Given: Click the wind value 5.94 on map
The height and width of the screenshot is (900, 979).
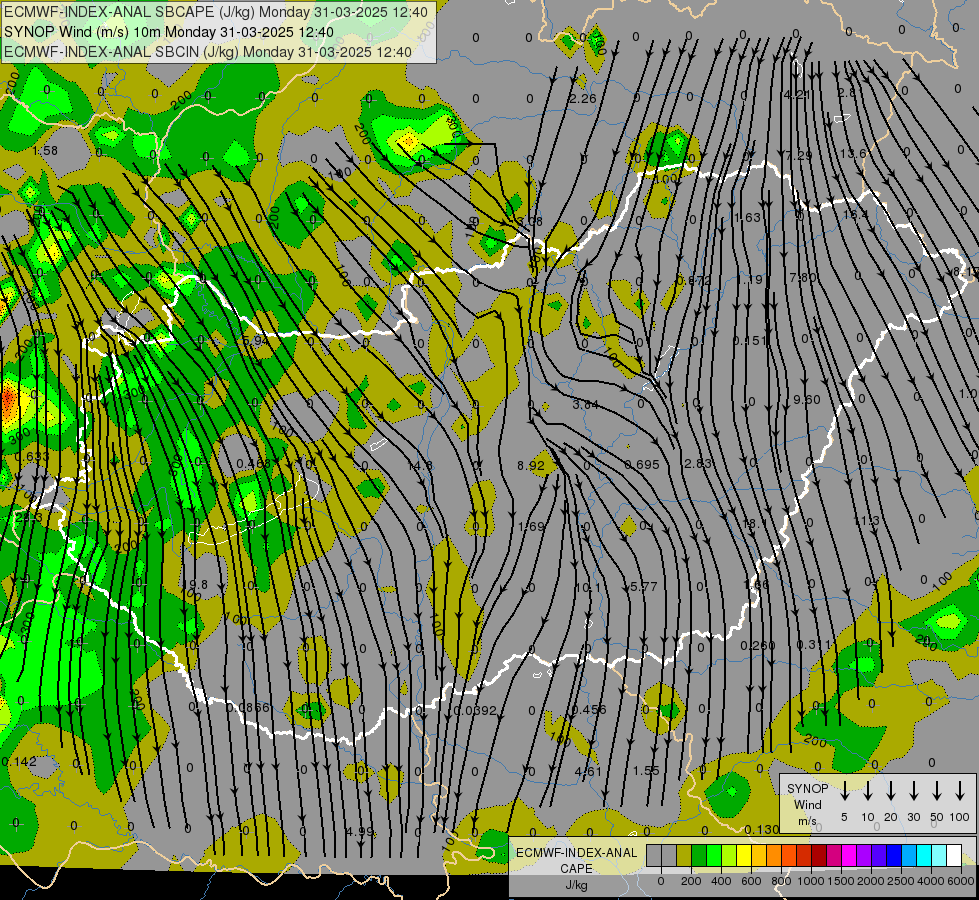Looking at the screenshot, I should pos(255,341).
